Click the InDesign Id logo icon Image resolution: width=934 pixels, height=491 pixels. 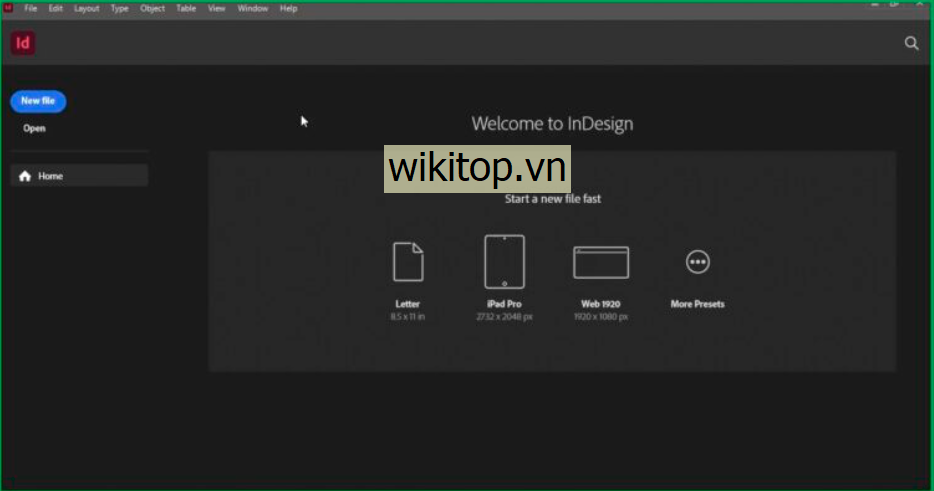coord(23,43)
